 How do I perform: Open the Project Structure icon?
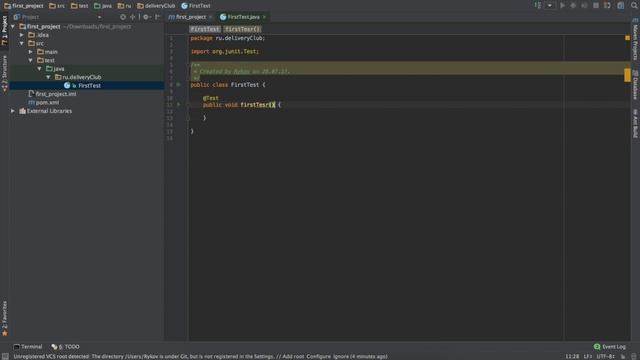click(620, 5)
